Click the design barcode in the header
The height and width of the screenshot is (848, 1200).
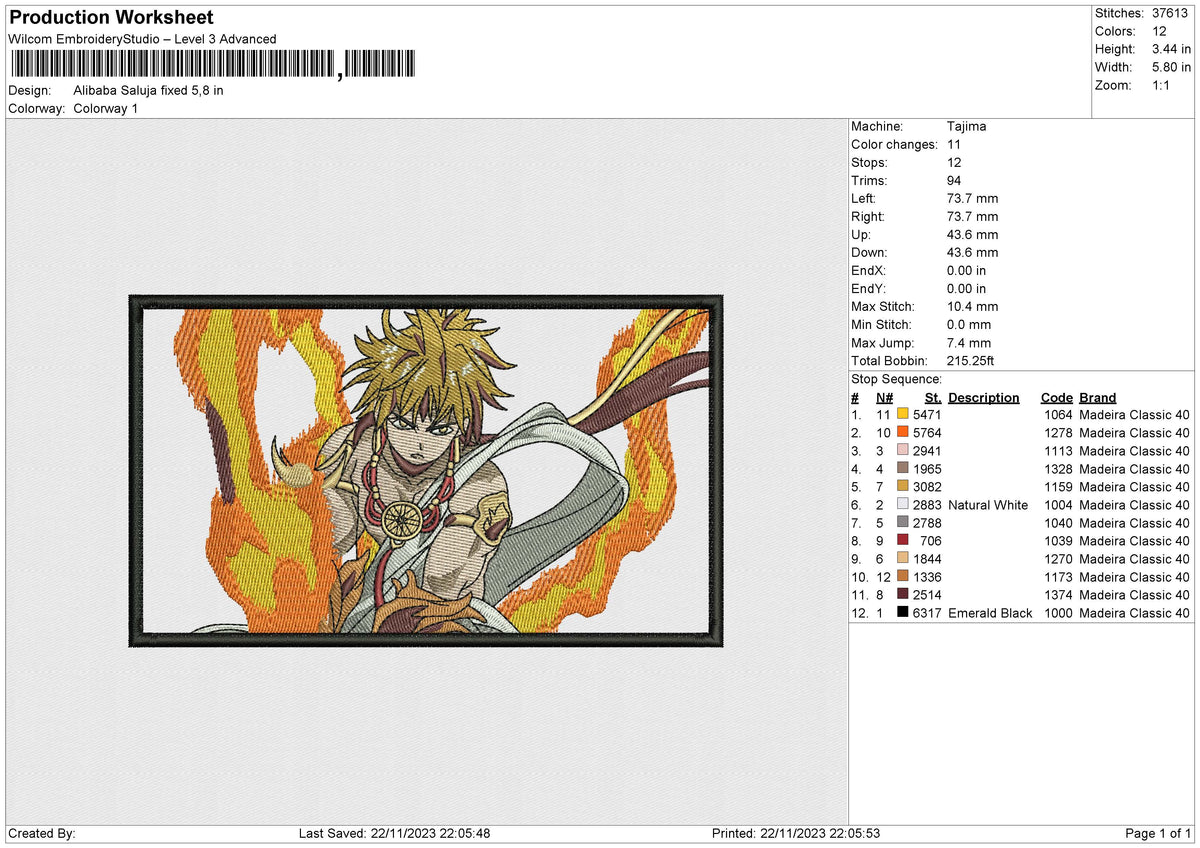[211, 65]
